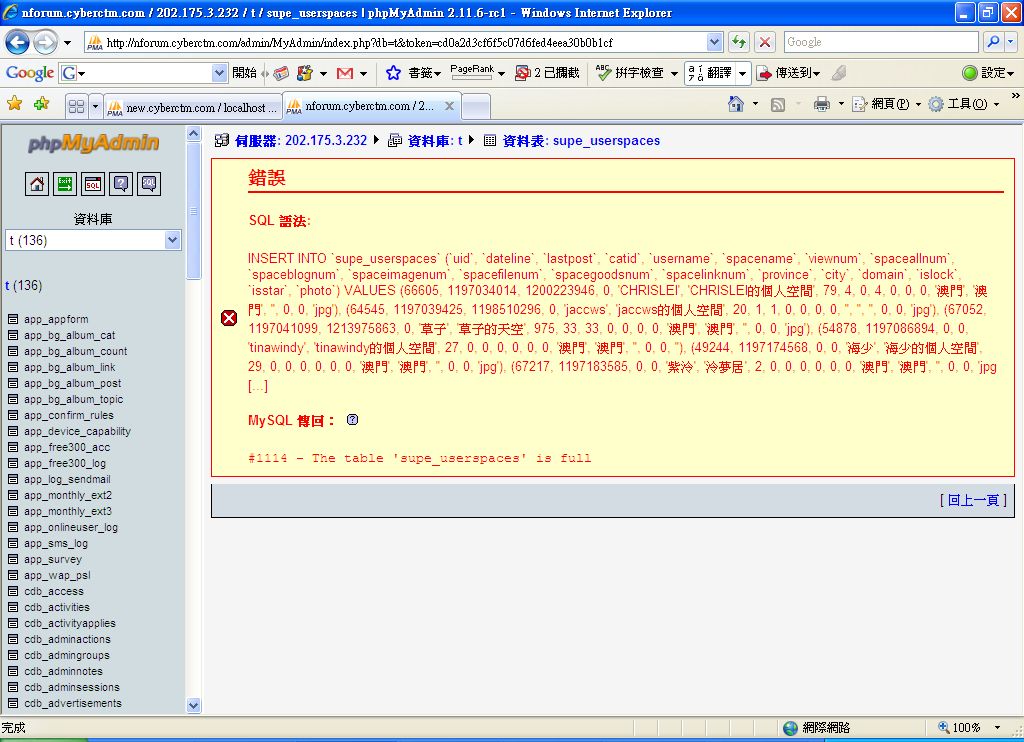Switch to the new.cyberctm.com tab
1024x742 pixels.
pos(194,107)
